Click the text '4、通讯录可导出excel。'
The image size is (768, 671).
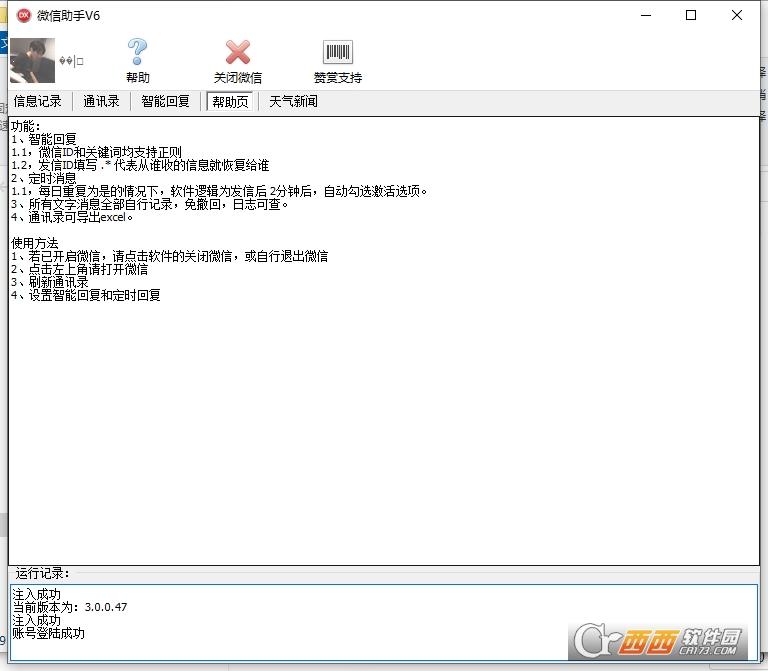72,217
